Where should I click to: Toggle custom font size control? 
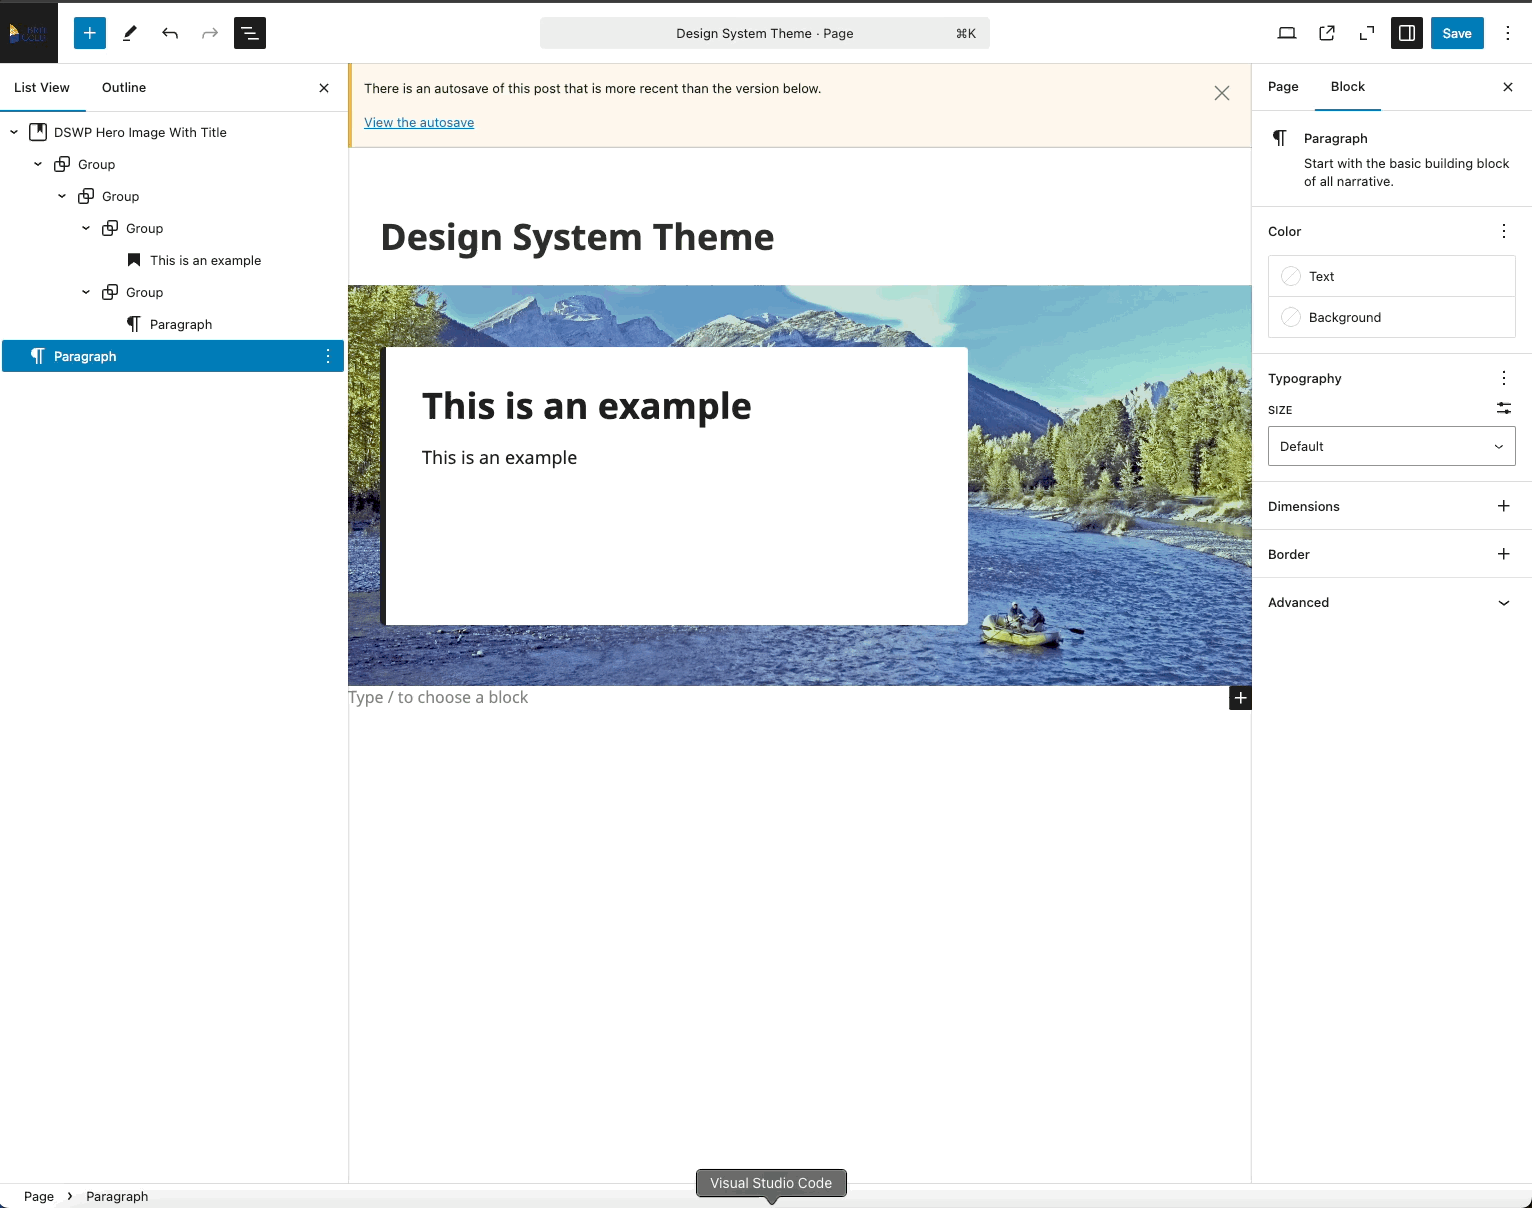[x=1504, y=408]
